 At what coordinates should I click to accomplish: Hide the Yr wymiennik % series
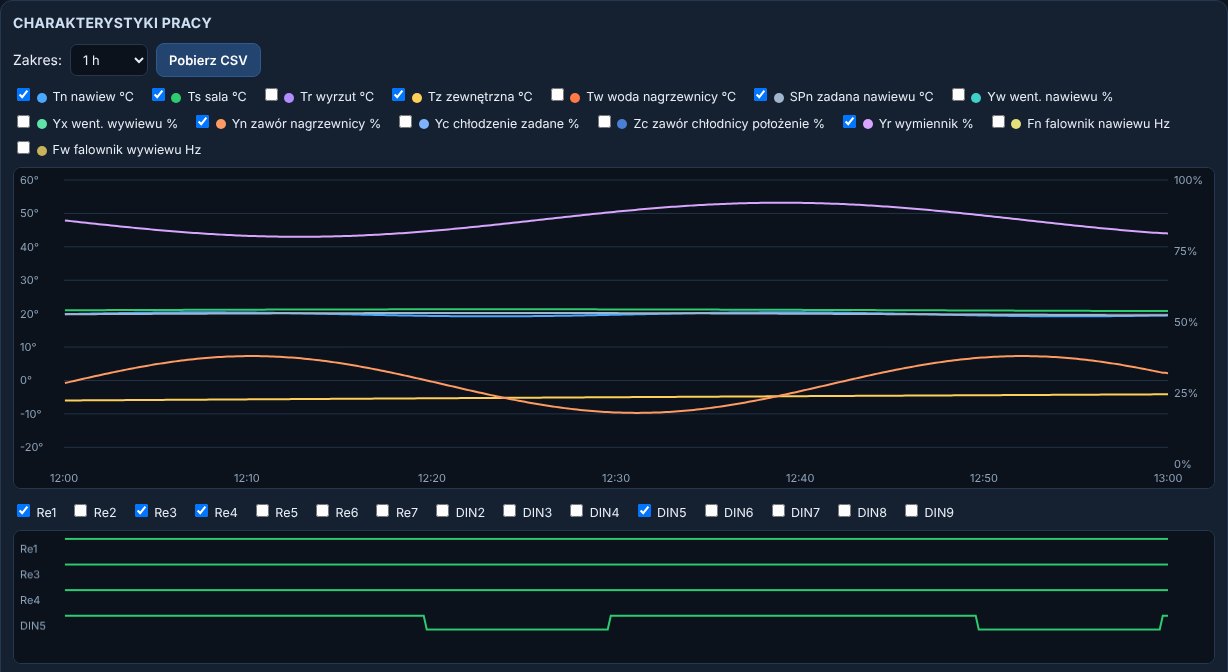coord(849,122)
